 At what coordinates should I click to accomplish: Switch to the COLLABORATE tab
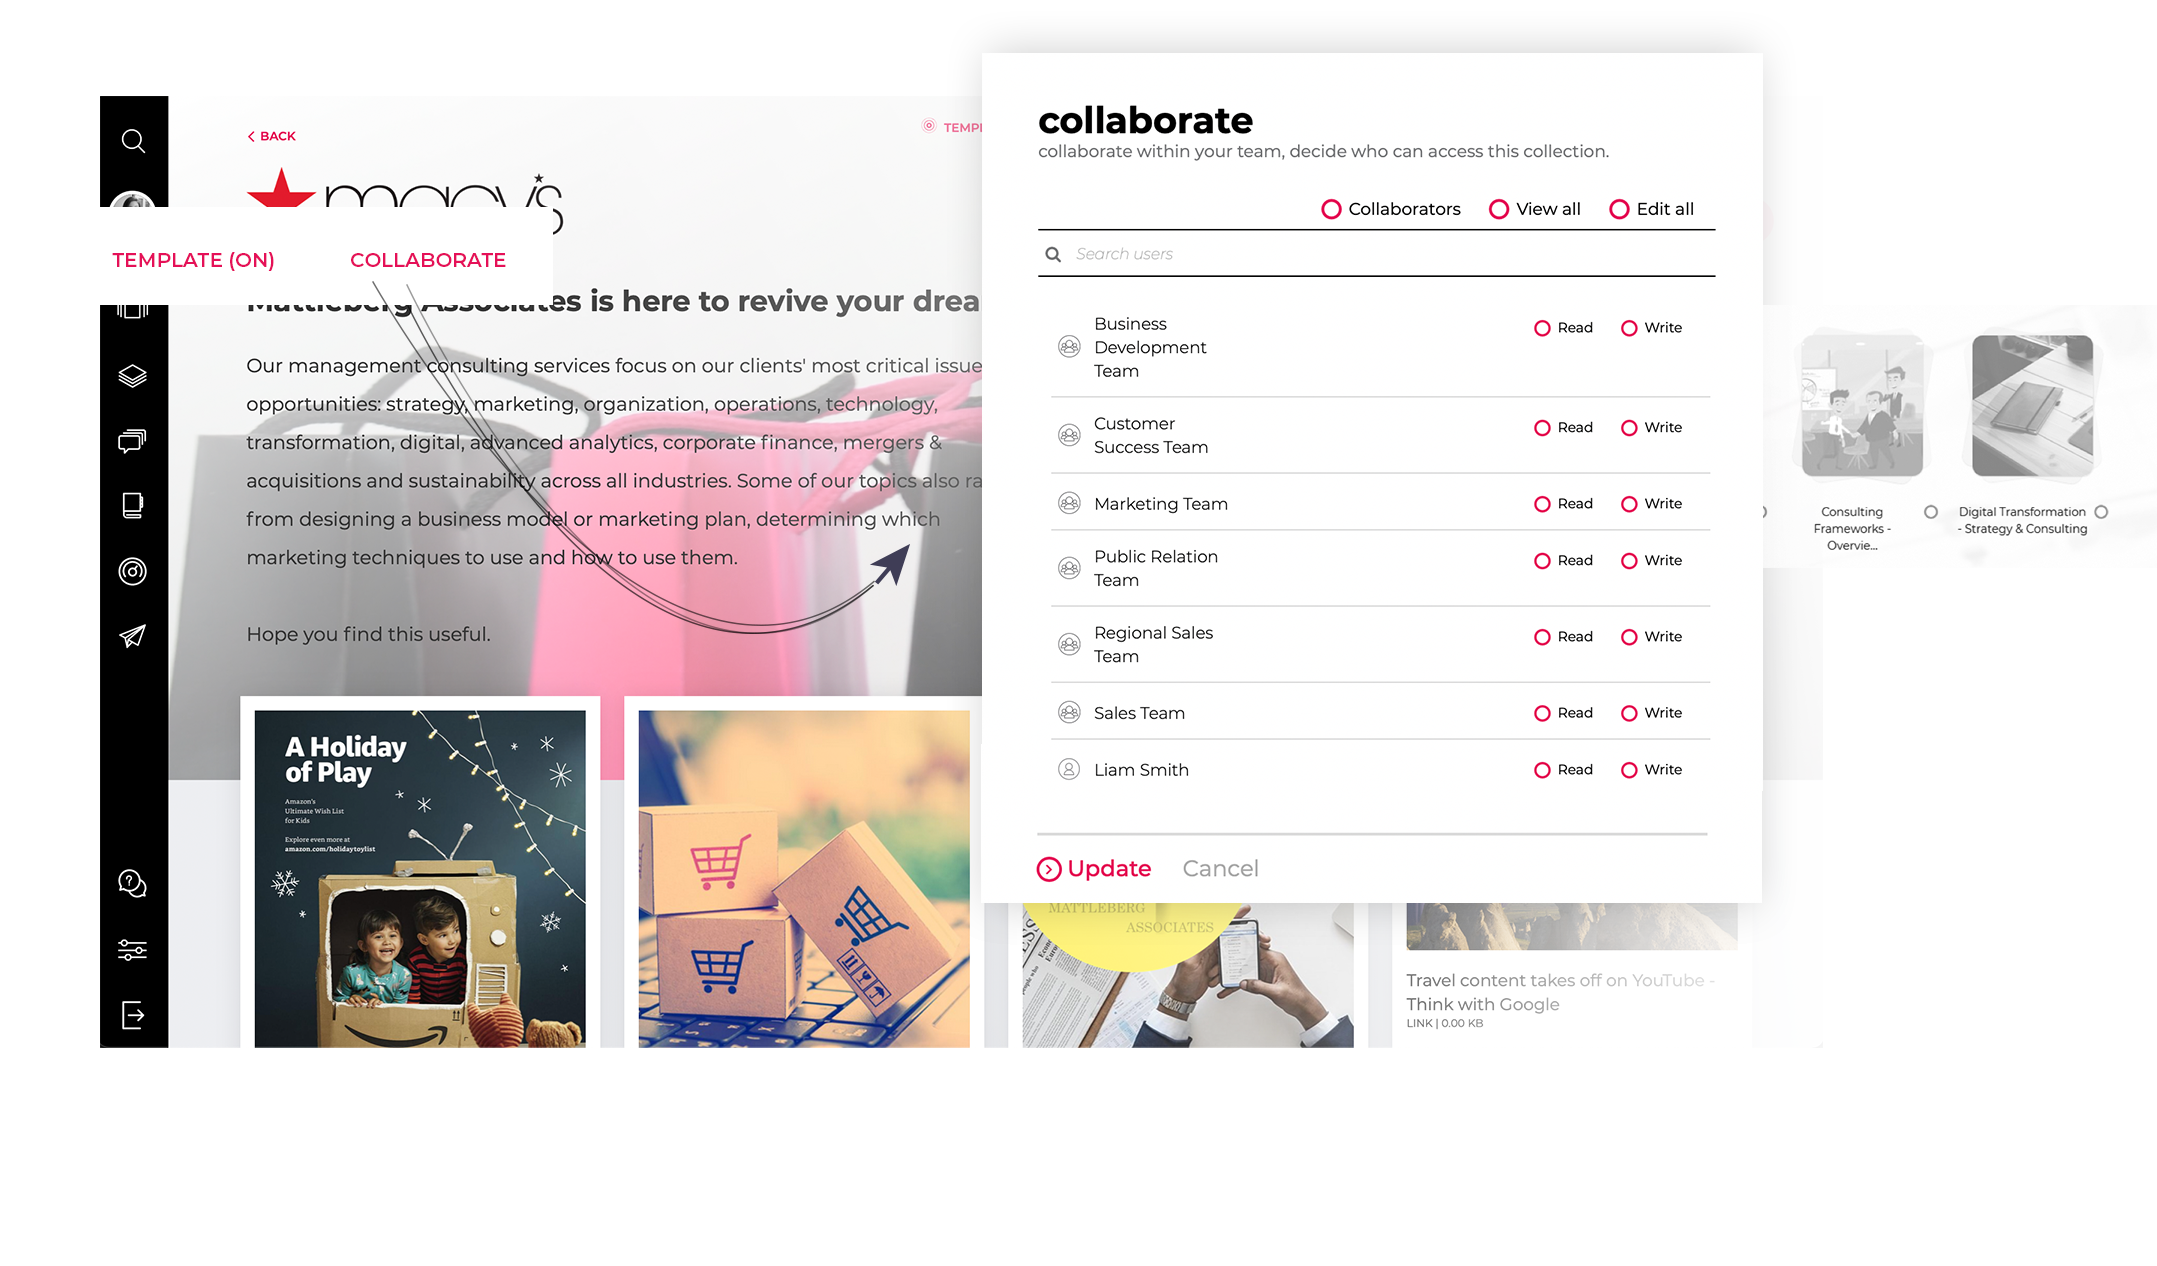[x=428, y=259]
